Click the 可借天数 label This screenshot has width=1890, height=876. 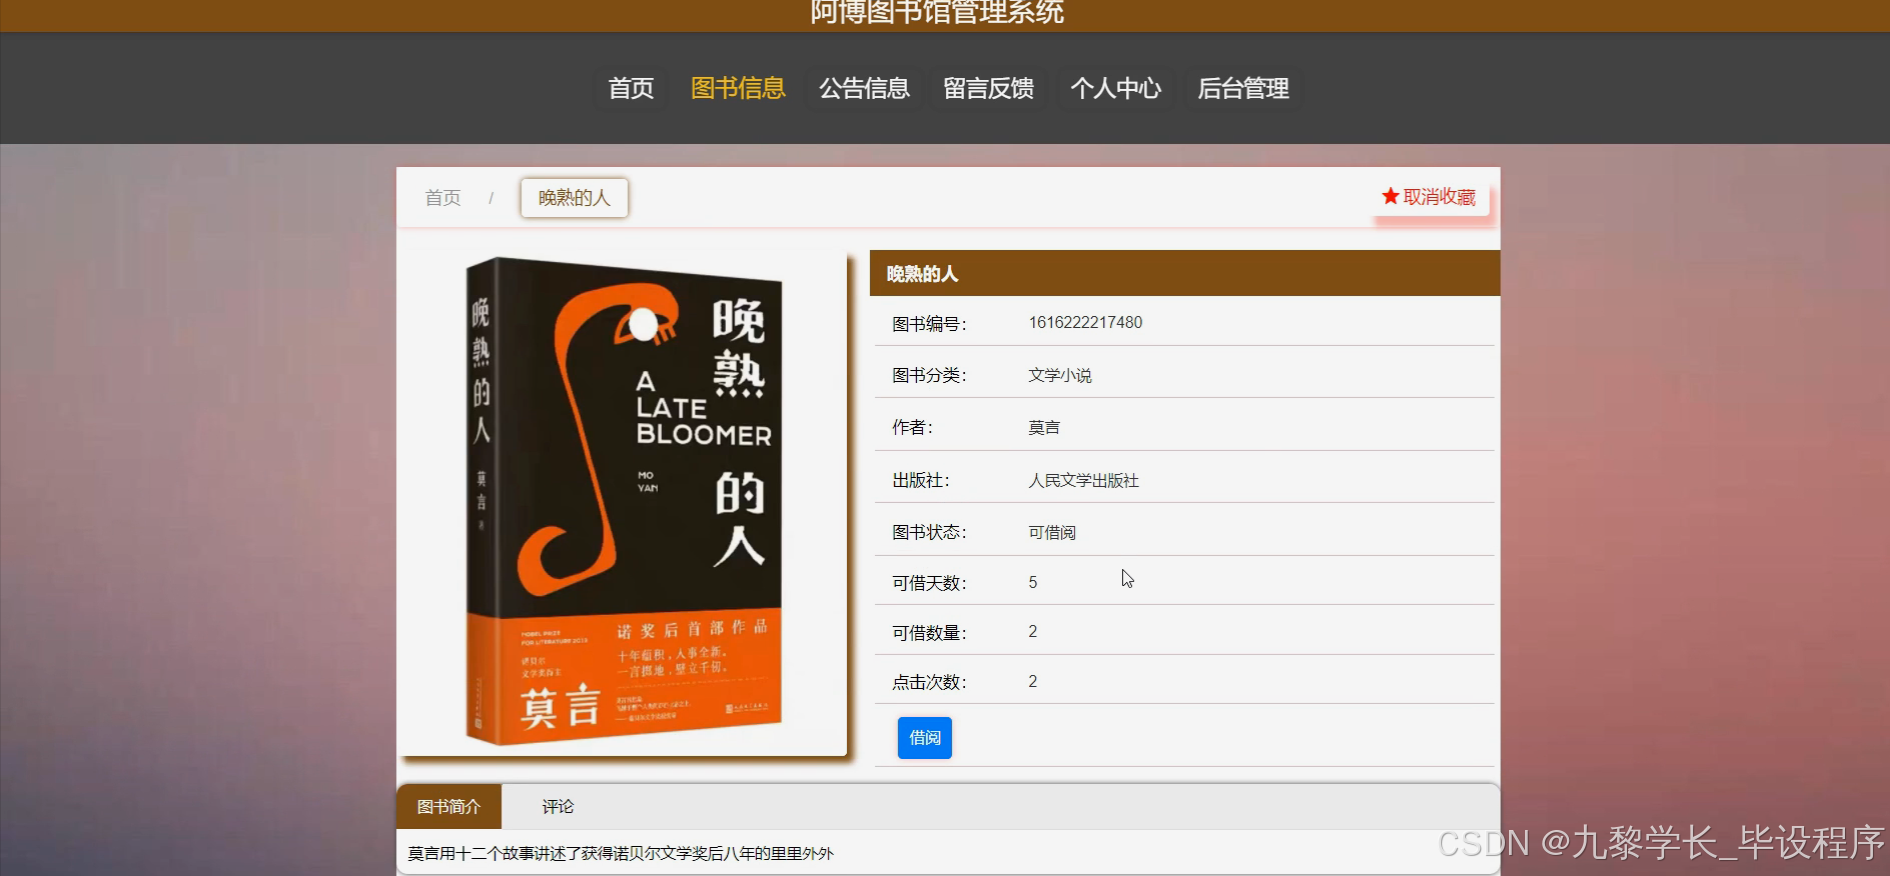coord(929,583)
